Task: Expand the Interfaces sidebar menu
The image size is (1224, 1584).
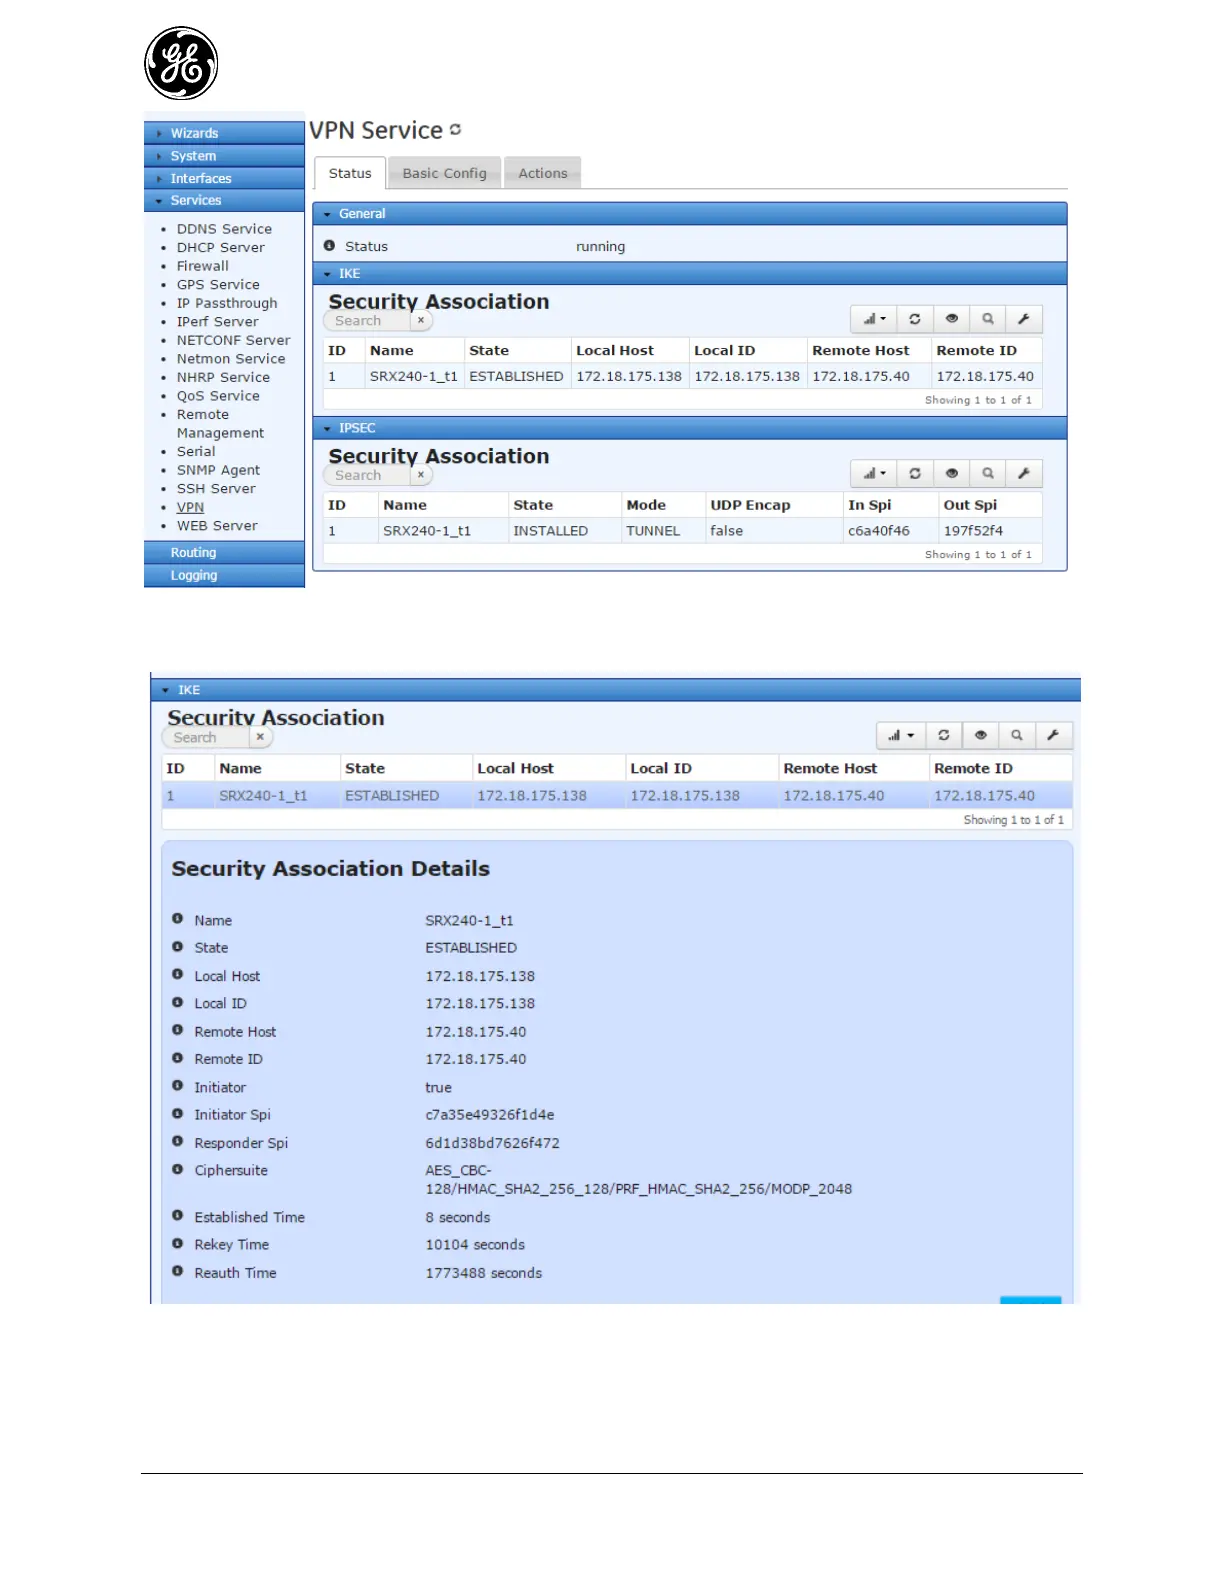Action: click(224, 178)
